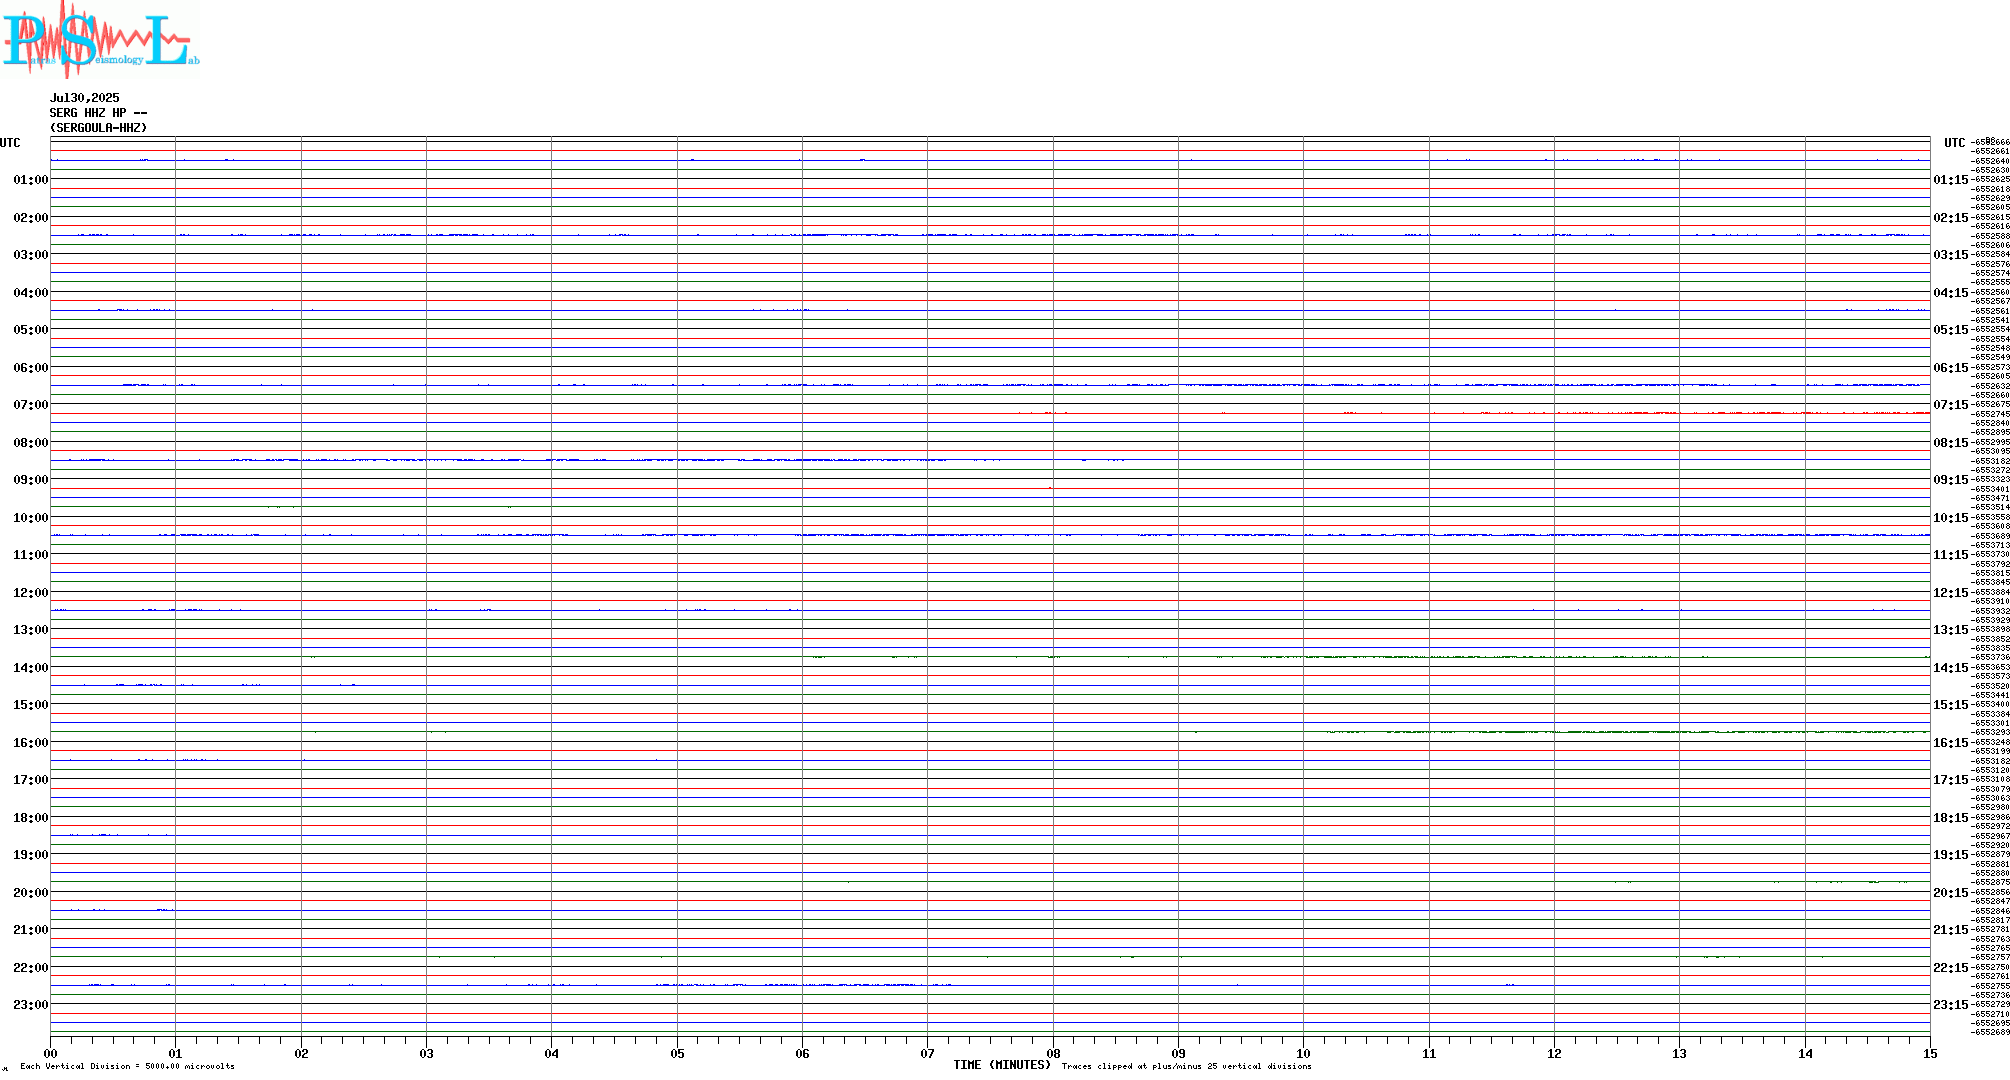Click bottom axis minute tick 03

tap(426, 1053)
